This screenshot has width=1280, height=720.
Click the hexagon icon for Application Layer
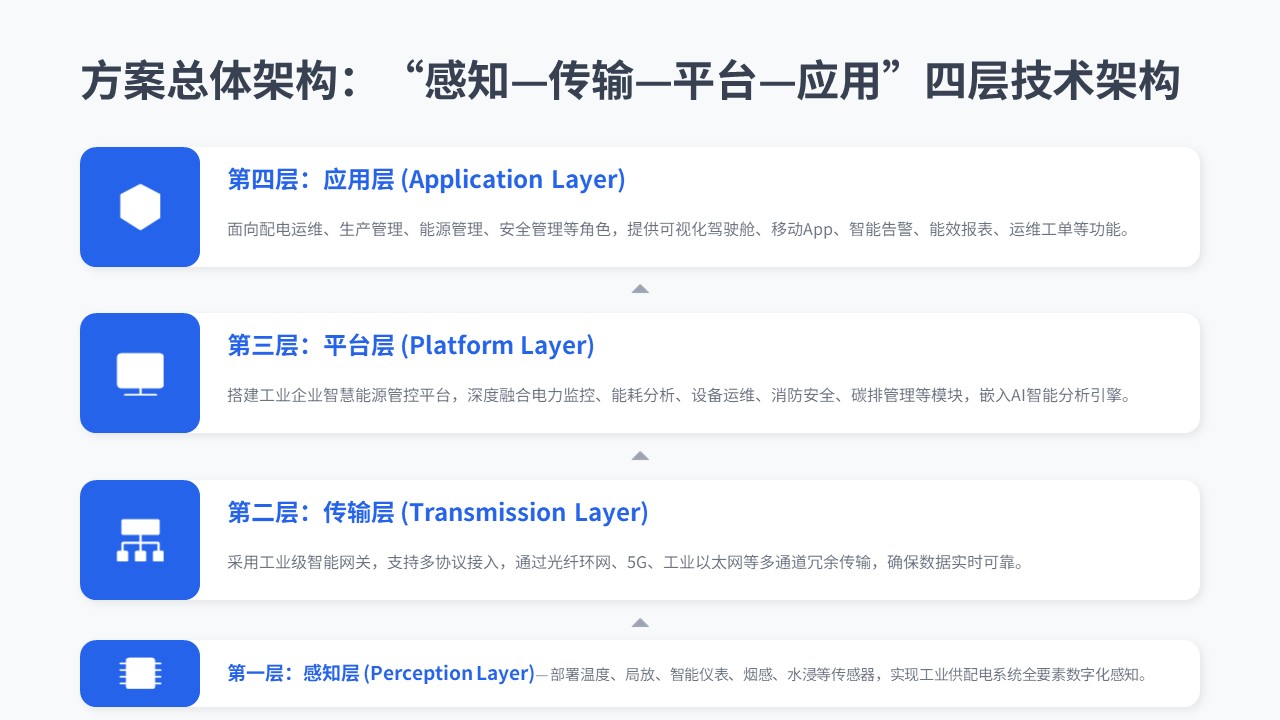140,207
